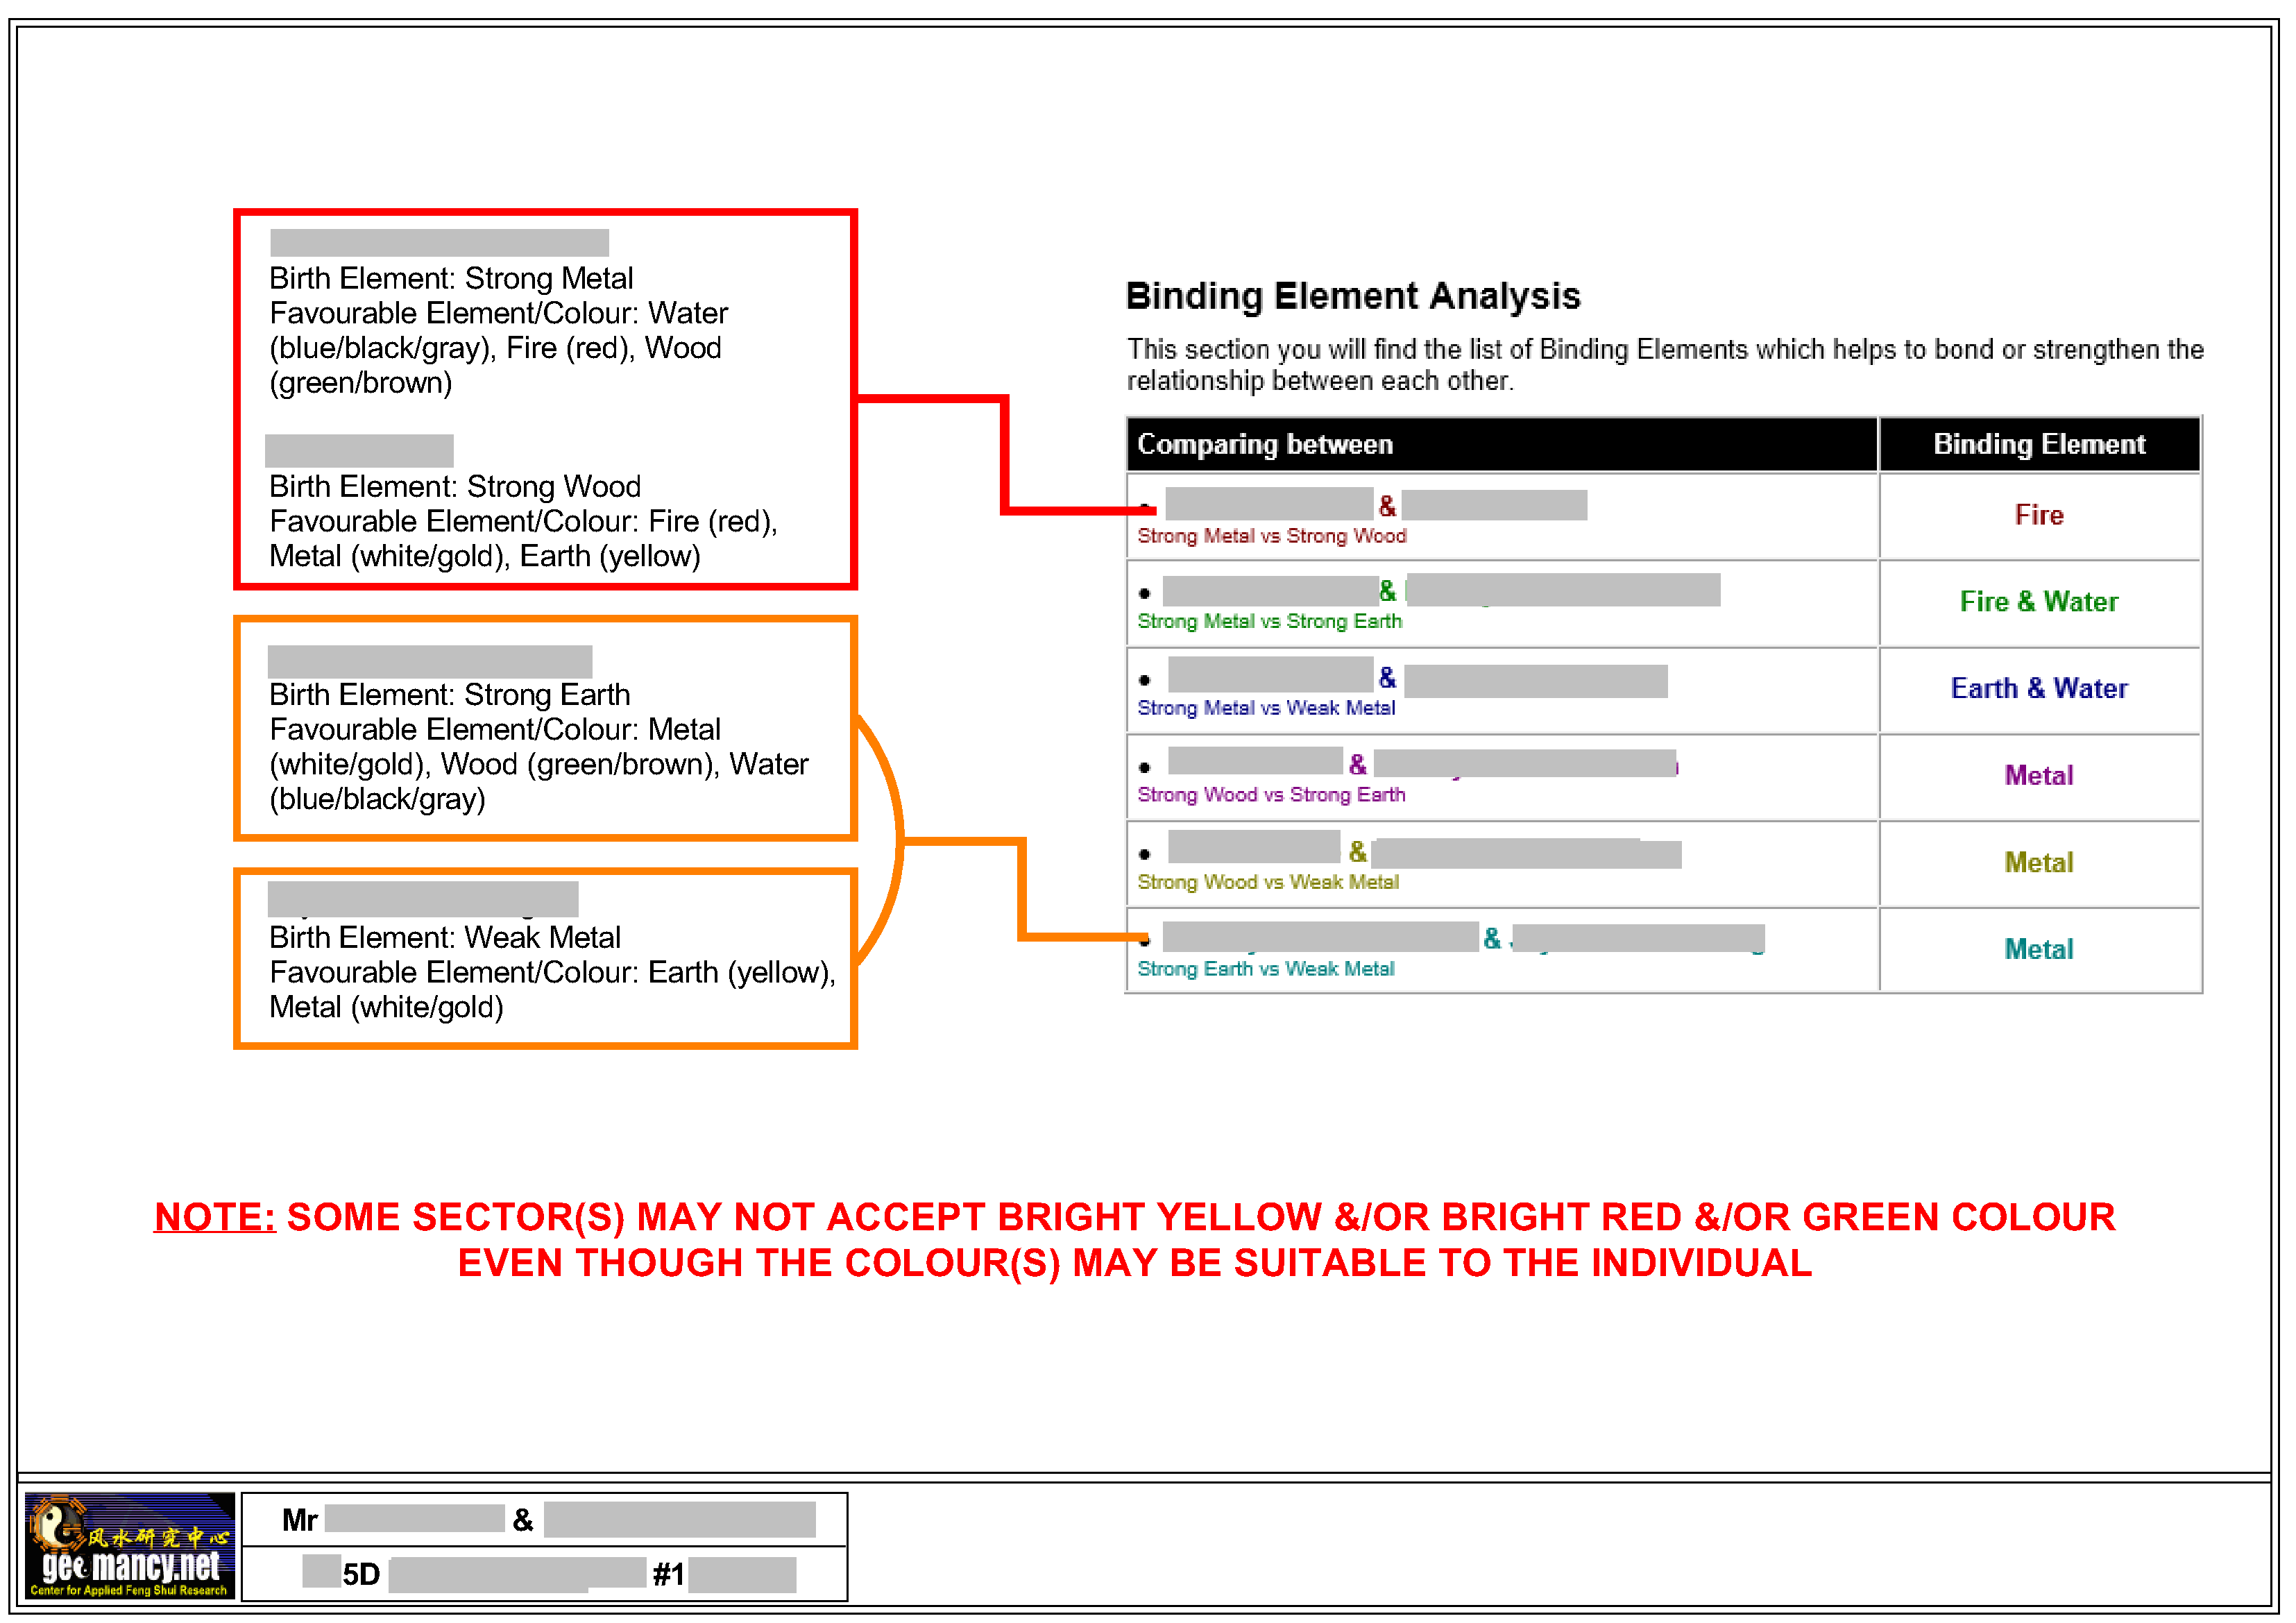Click 'Birth Element: Strong Metal' line
The height and width of the screenshot is (1623, 2296).
[x=451, y=278]
